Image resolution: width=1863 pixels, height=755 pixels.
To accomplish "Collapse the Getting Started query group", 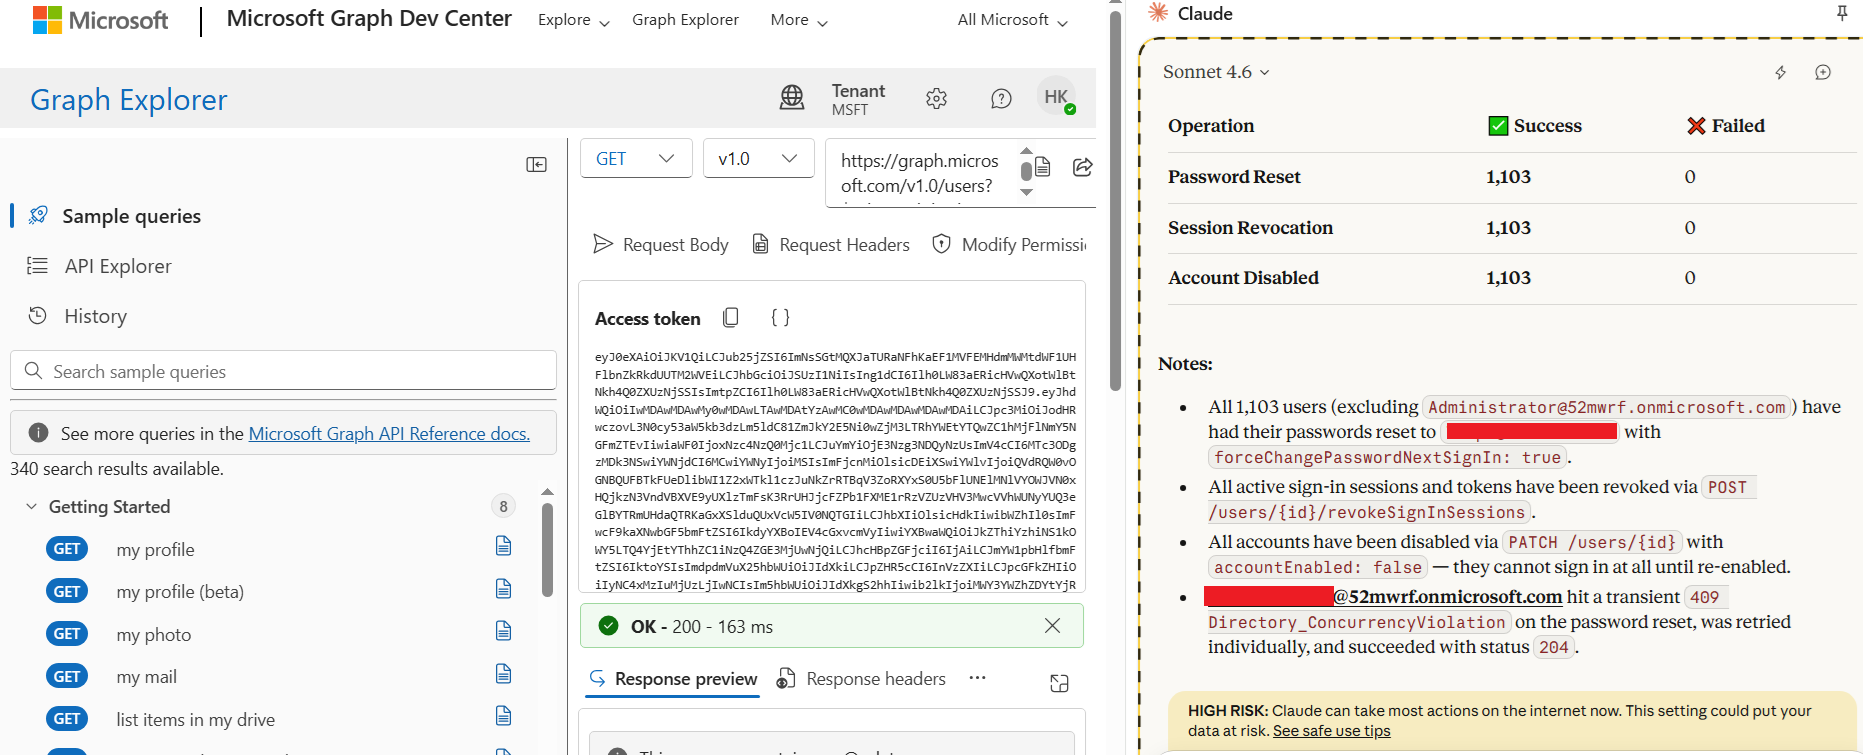I will point(32,507).
